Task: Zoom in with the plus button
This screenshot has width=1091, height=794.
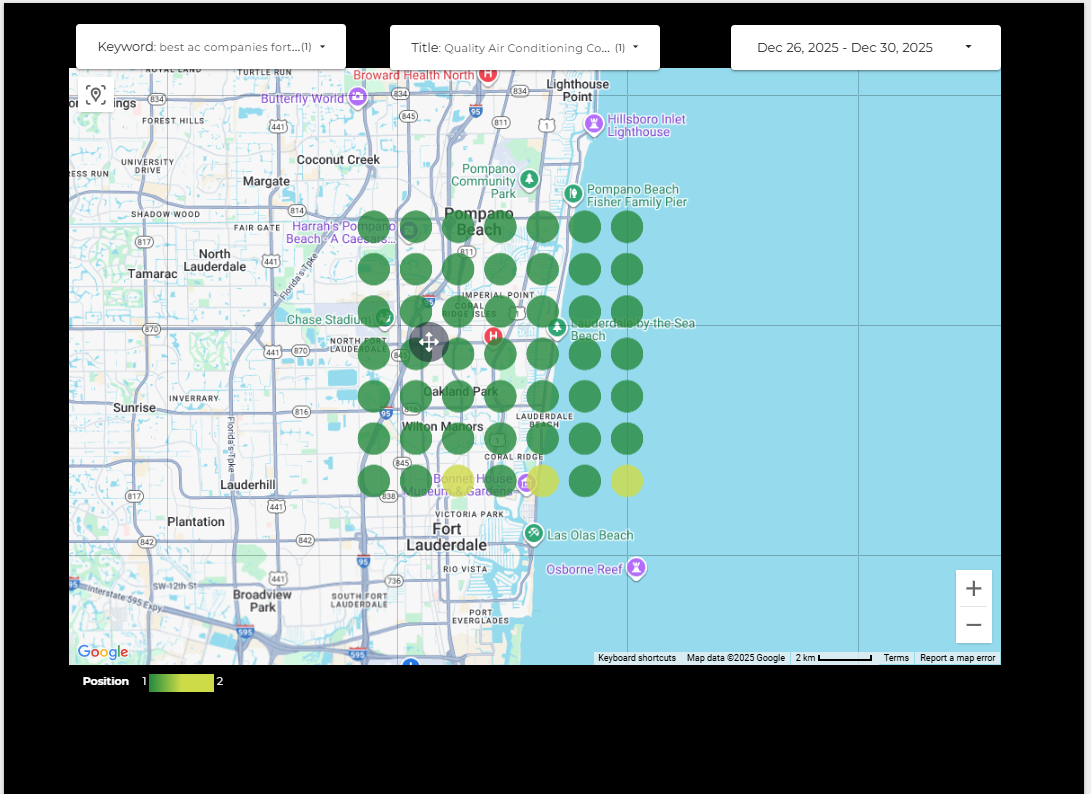Action: (x=973, y=589)
